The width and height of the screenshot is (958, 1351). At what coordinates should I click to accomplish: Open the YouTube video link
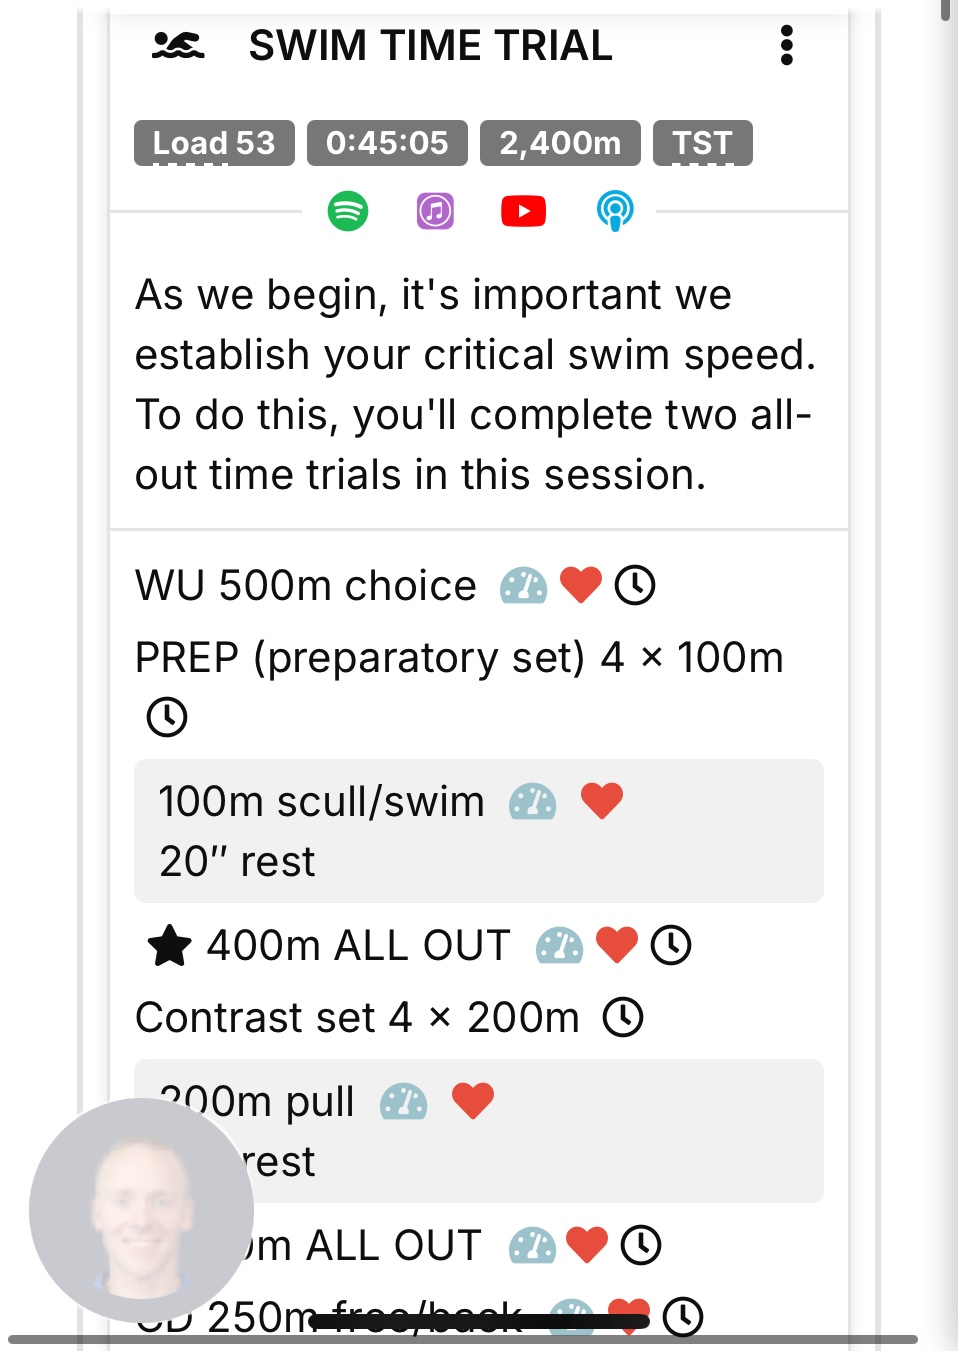pyautogui.click(x=523, y=211)
